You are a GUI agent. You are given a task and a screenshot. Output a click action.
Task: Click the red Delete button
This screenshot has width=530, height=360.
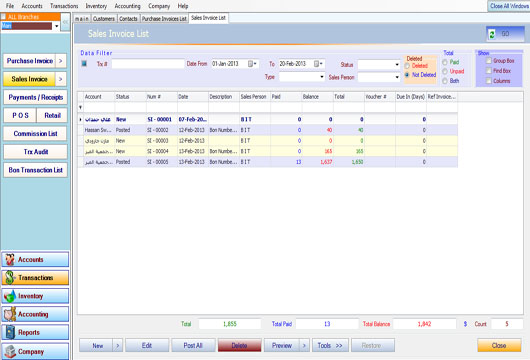[239, 346]
